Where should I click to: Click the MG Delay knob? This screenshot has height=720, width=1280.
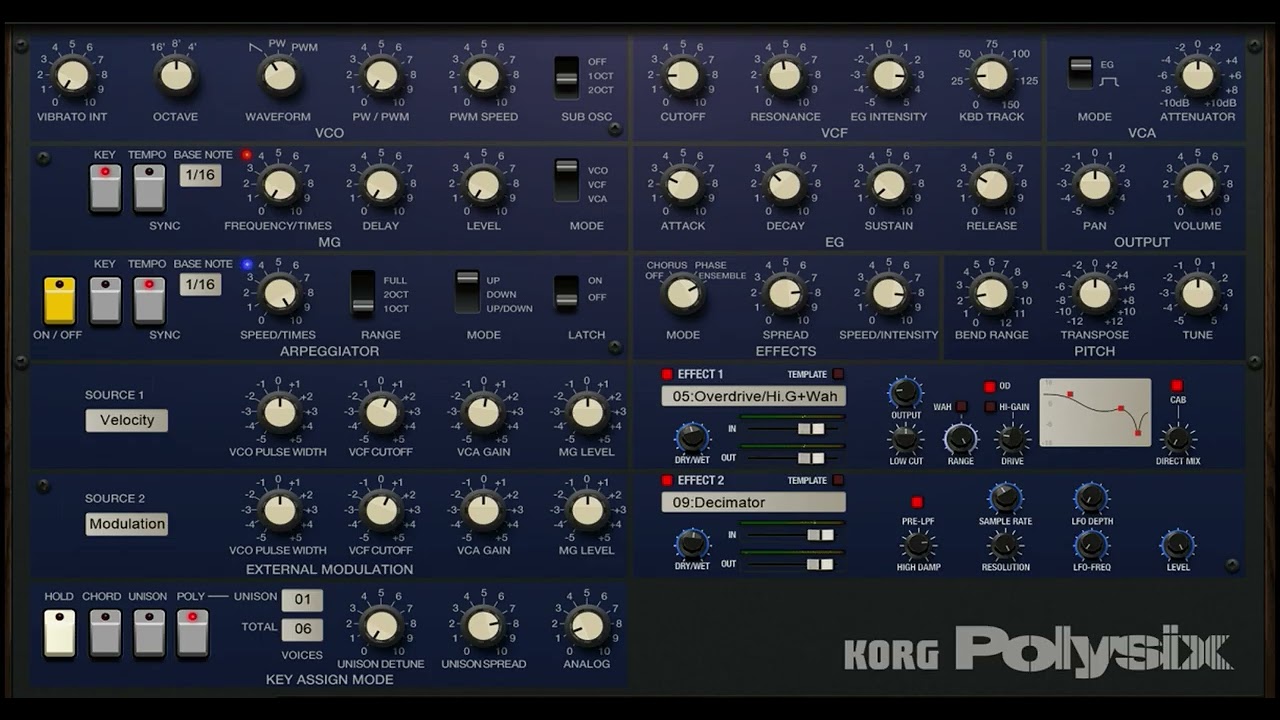coord(381,185)
